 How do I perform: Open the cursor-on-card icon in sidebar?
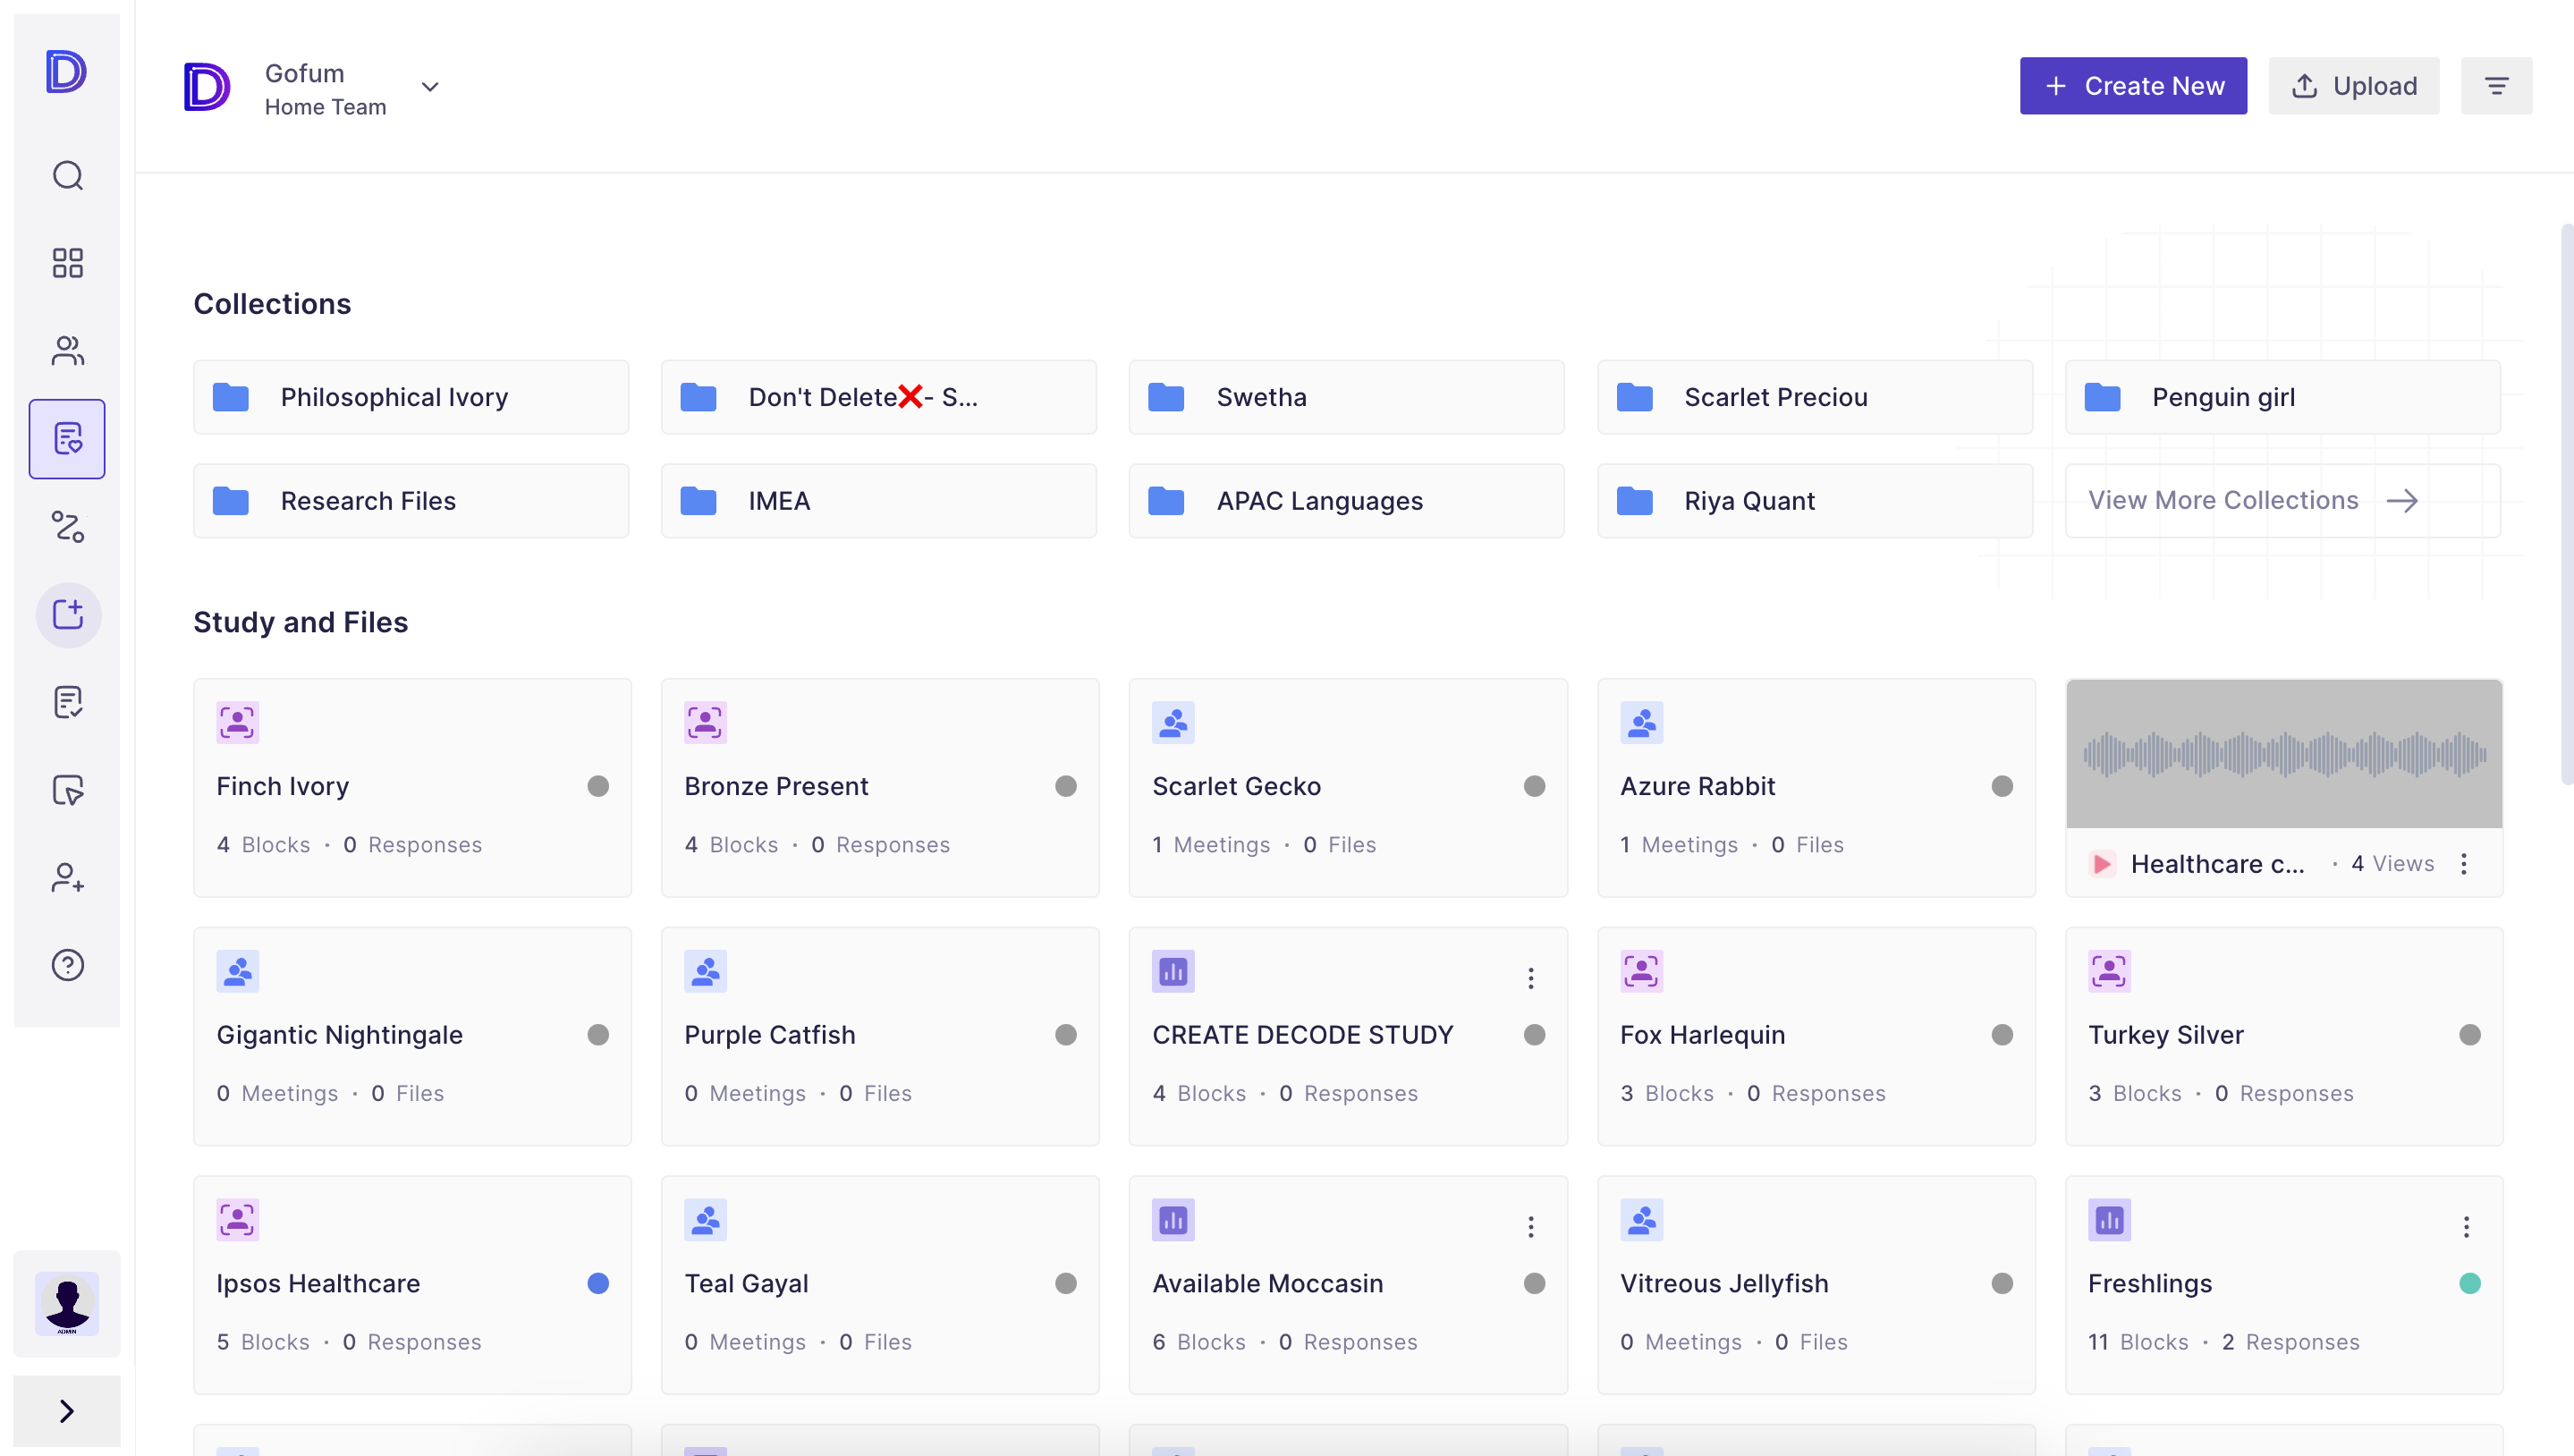[x=67, y=790]
